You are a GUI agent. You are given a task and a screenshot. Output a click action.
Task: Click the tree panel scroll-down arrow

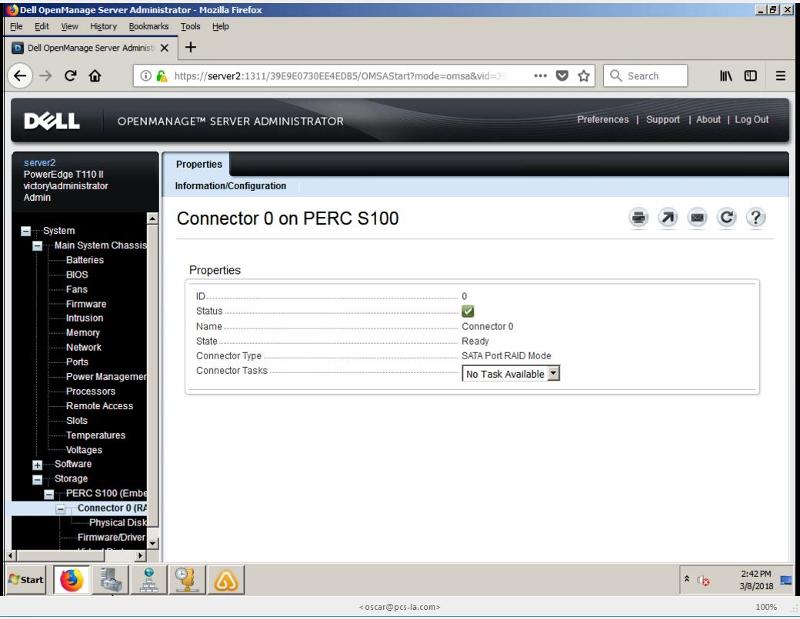[152, 543]
